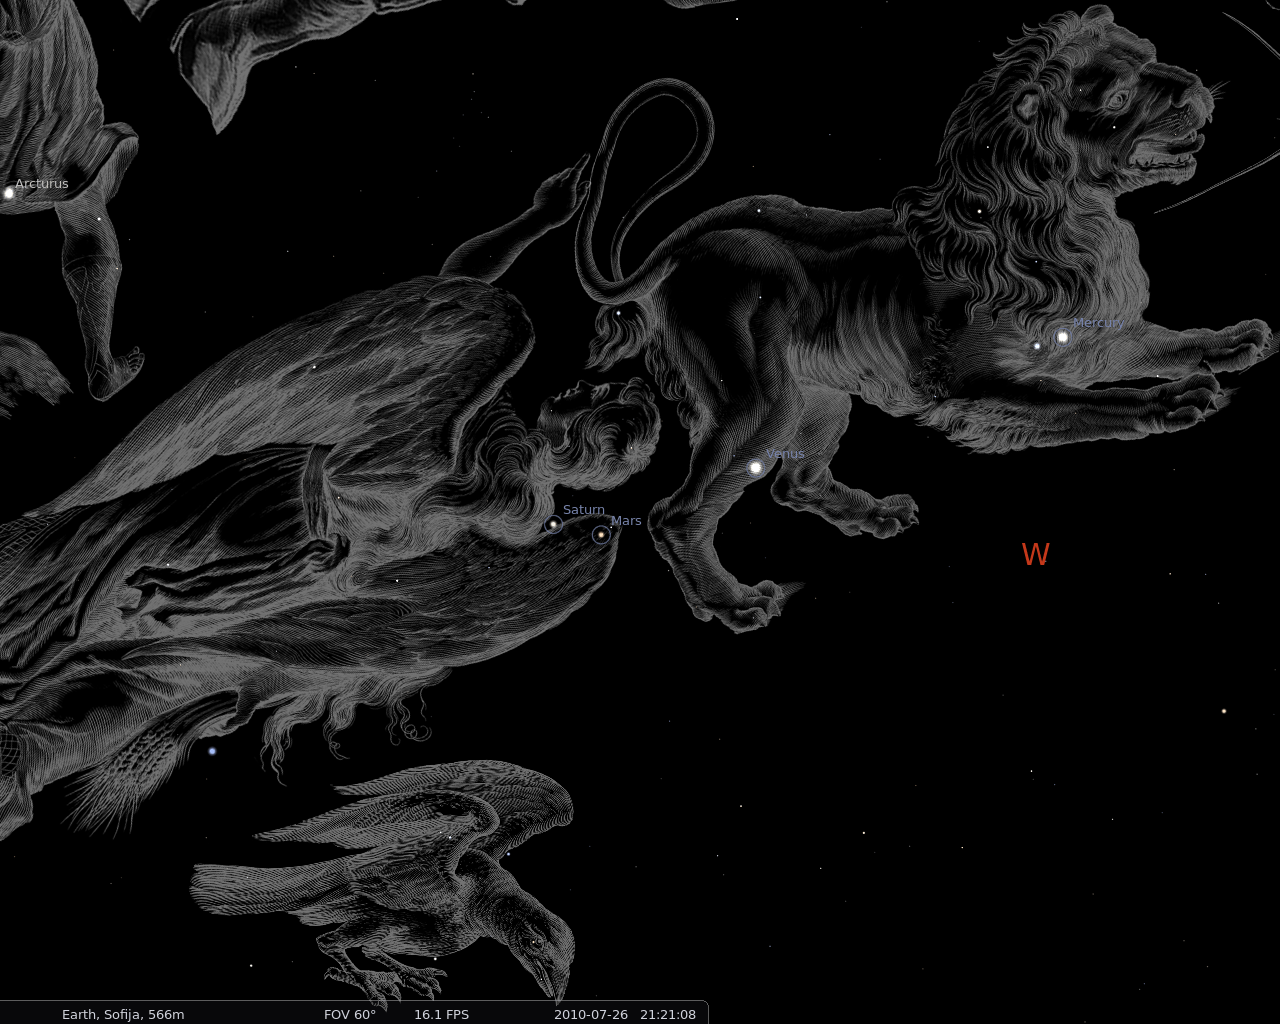This screenshot has height=1024, width=1280.
Task: Click the location 'Earth, Sofija, 566m'
Action: click(123, 1014)
